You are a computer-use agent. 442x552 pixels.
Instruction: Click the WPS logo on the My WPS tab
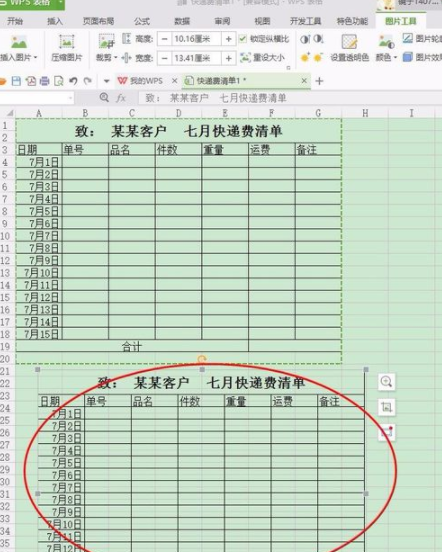(122, 81)
